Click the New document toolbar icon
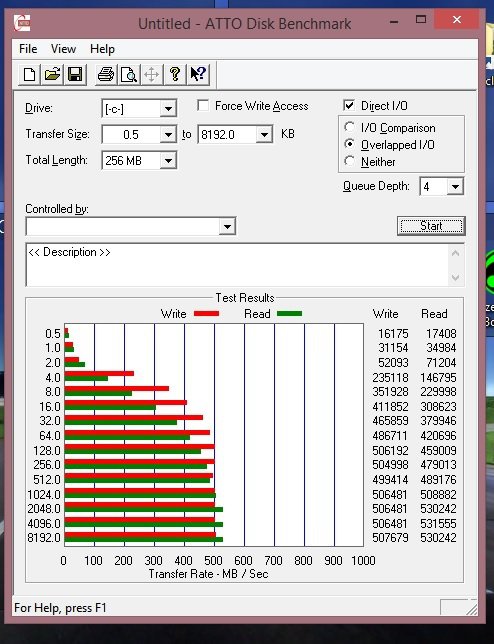 tap(29, 74)
